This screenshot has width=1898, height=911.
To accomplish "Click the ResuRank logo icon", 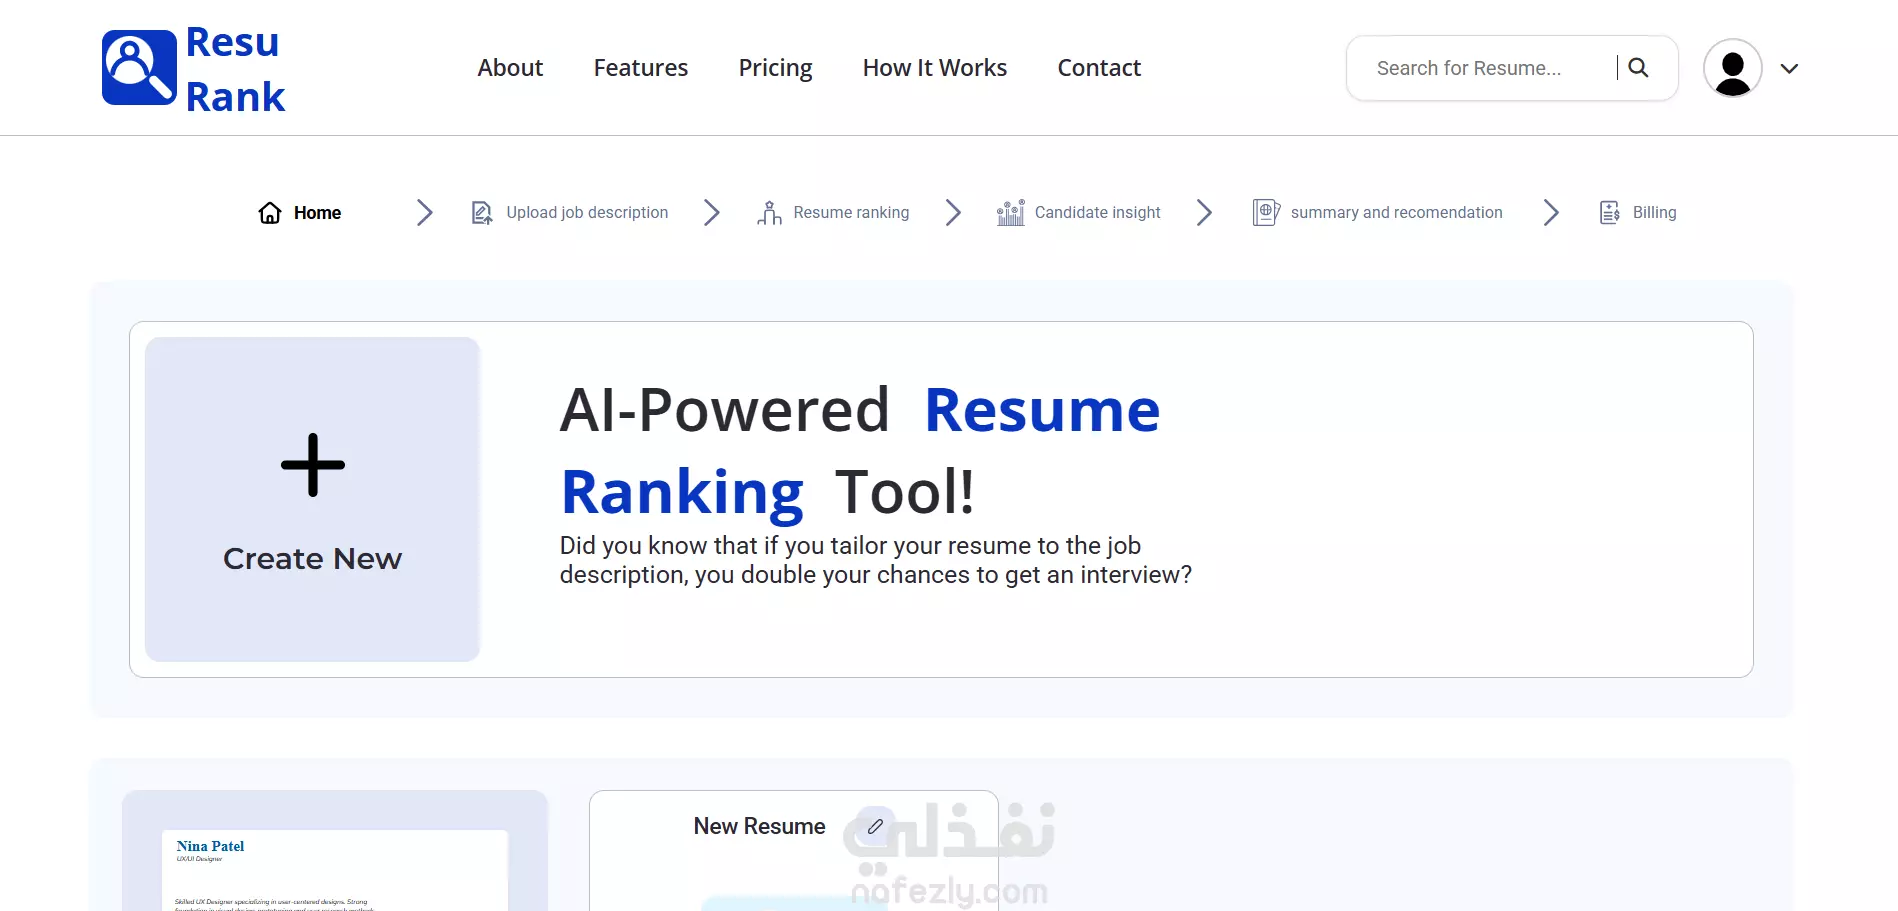I will pyautogui.click(x=139, y=68).
